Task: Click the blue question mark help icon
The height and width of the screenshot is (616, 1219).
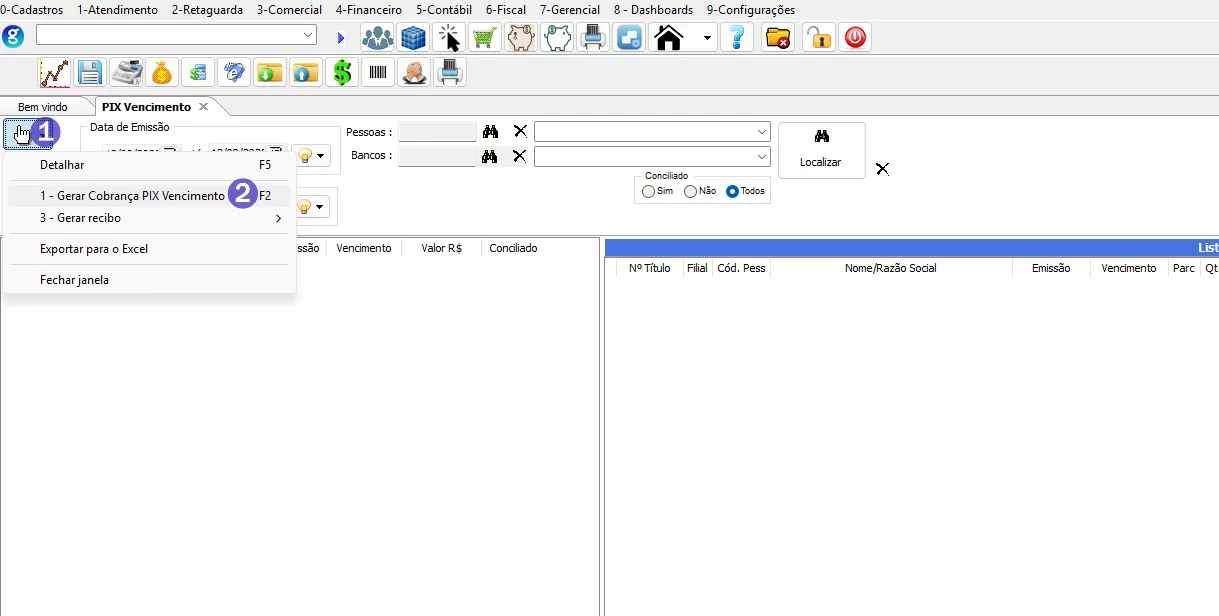Action: click(737, 38)
